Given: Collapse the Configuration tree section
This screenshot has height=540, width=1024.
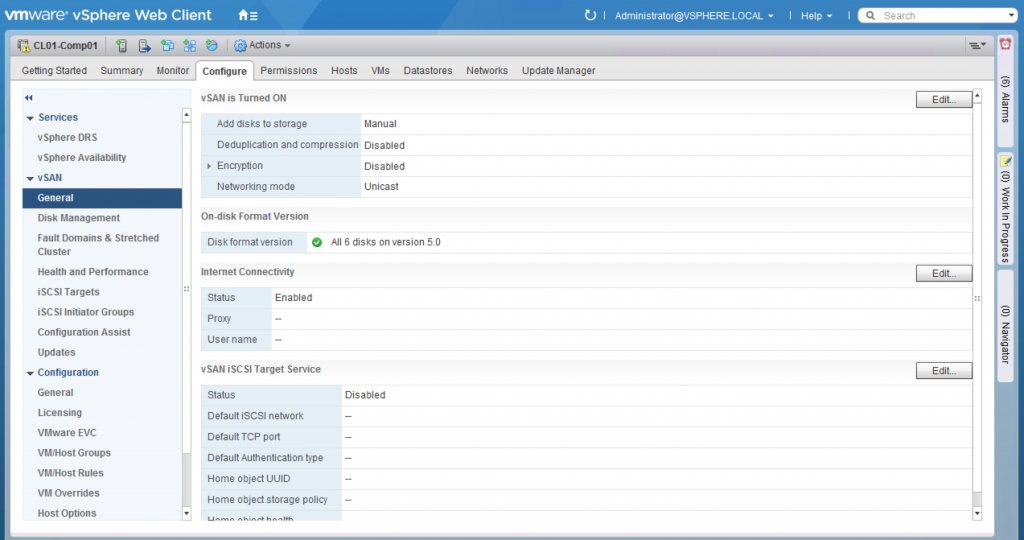Looking at the screenshot, I should [30, 373].
